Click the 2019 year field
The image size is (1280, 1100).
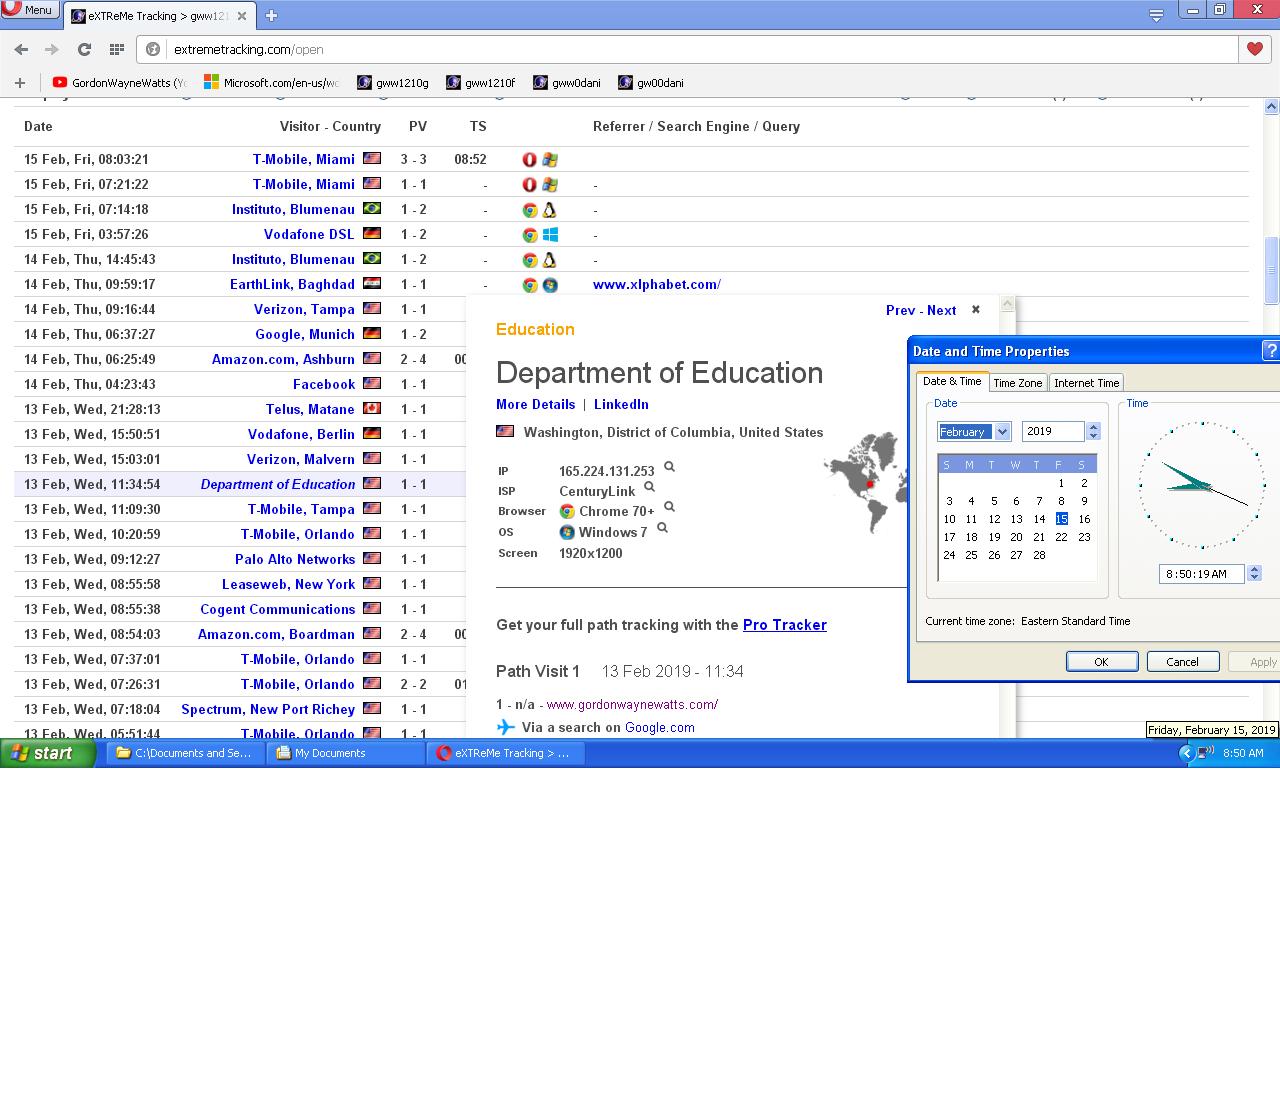(1053, 431)
